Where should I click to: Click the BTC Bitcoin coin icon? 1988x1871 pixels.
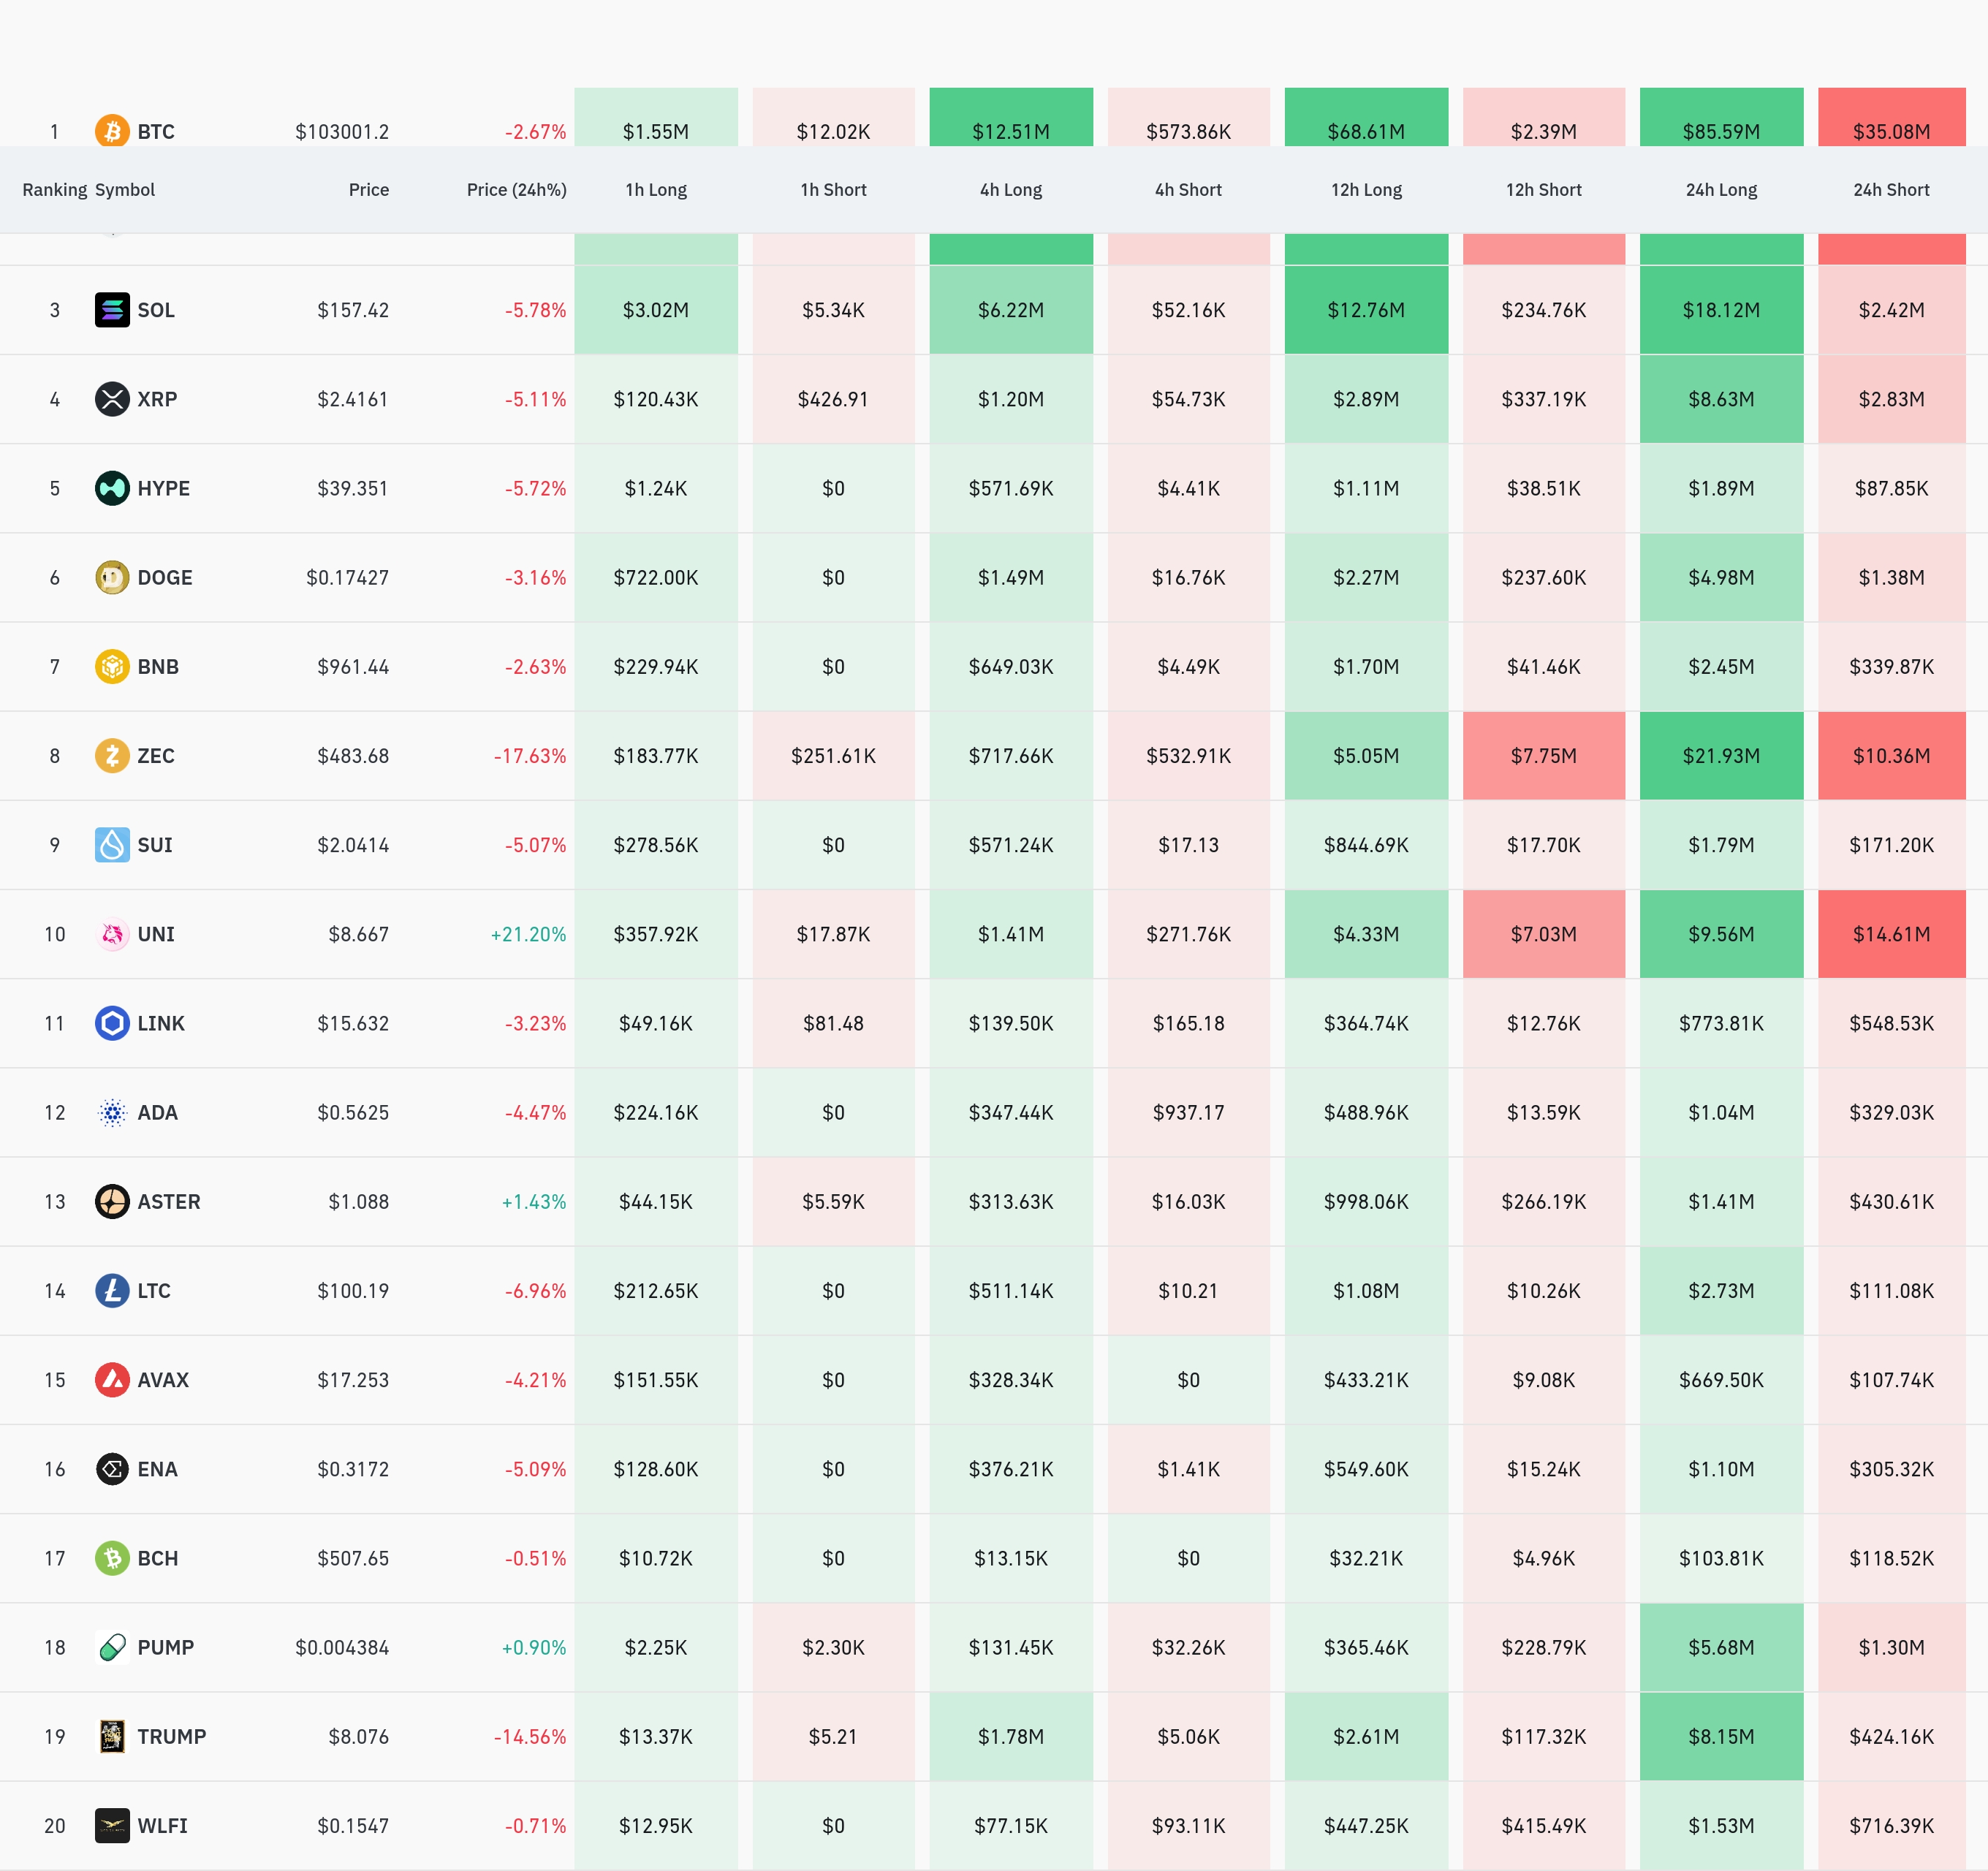point(112,131)
